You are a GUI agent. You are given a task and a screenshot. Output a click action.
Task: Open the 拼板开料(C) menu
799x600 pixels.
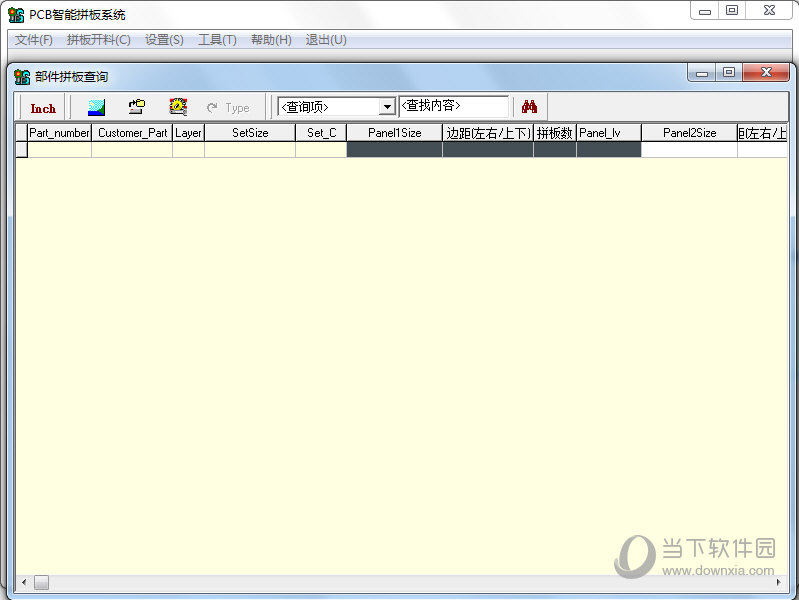coord(99,40)
